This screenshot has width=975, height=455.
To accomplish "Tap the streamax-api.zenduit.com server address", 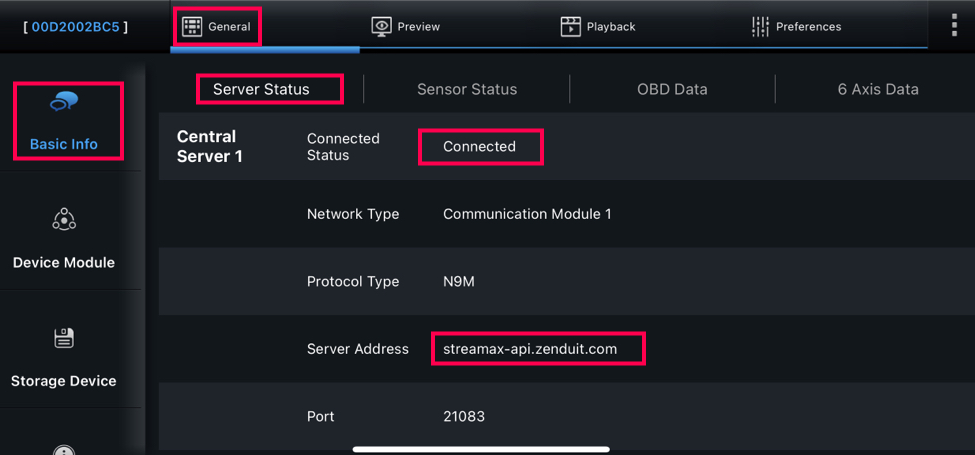I will [x=530, y=349].
